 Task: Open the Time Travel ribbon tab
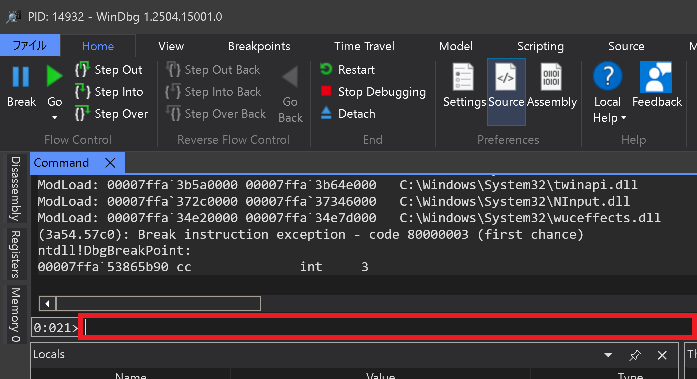point(364,46)
